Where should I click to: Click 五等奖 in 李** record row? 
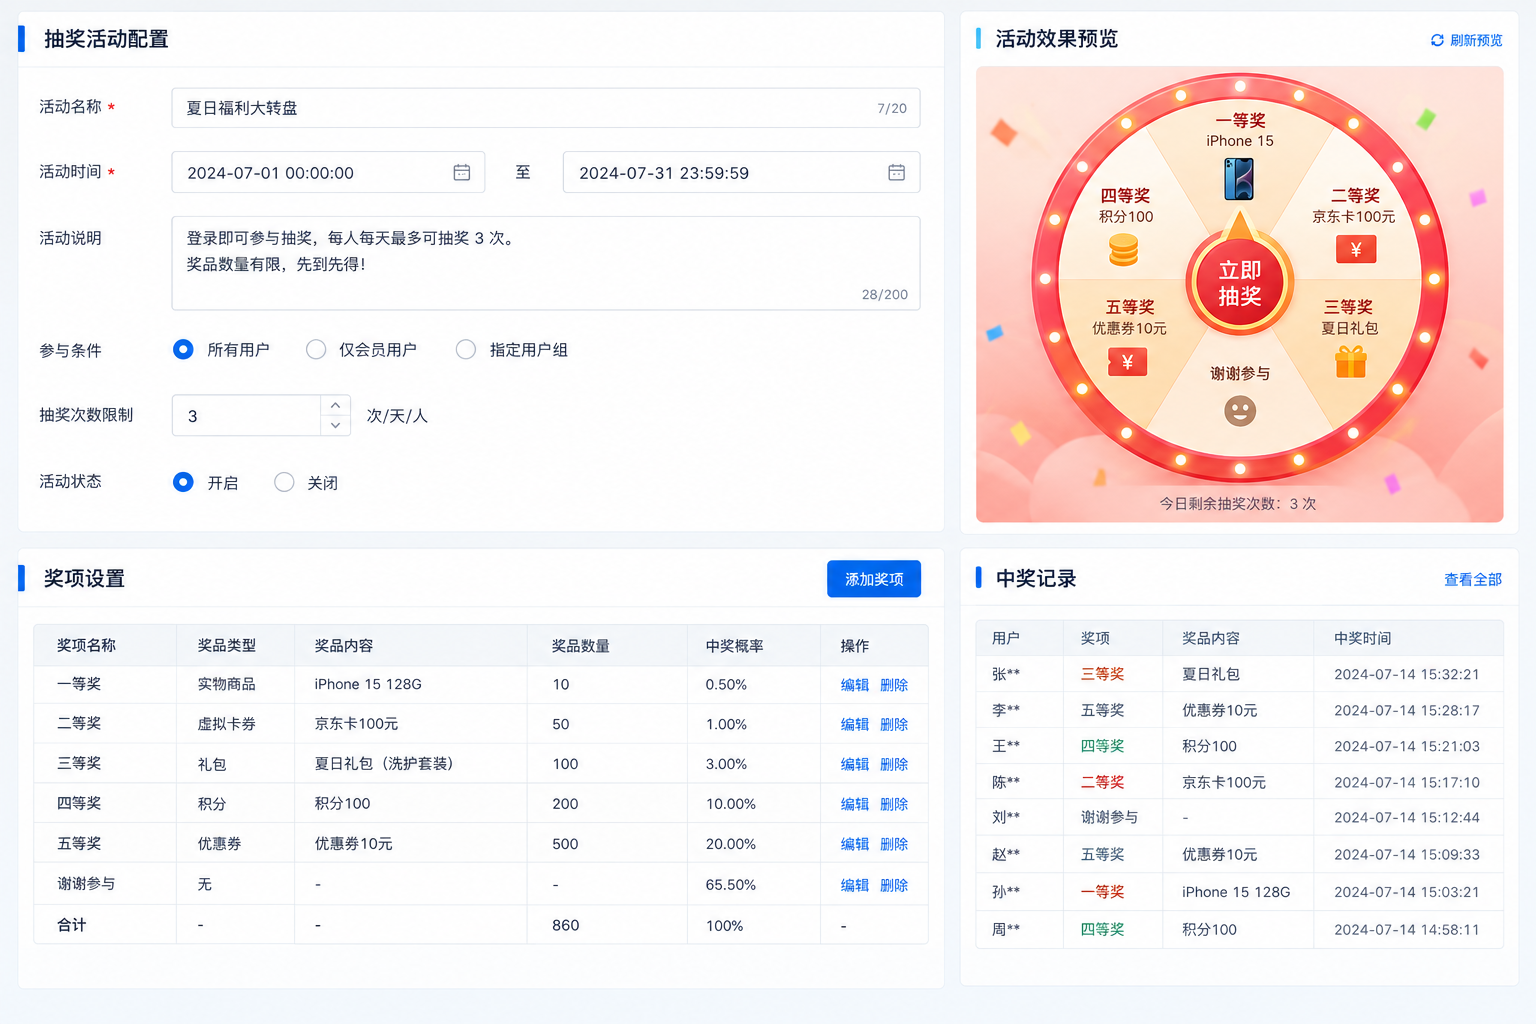point(1102,710)
